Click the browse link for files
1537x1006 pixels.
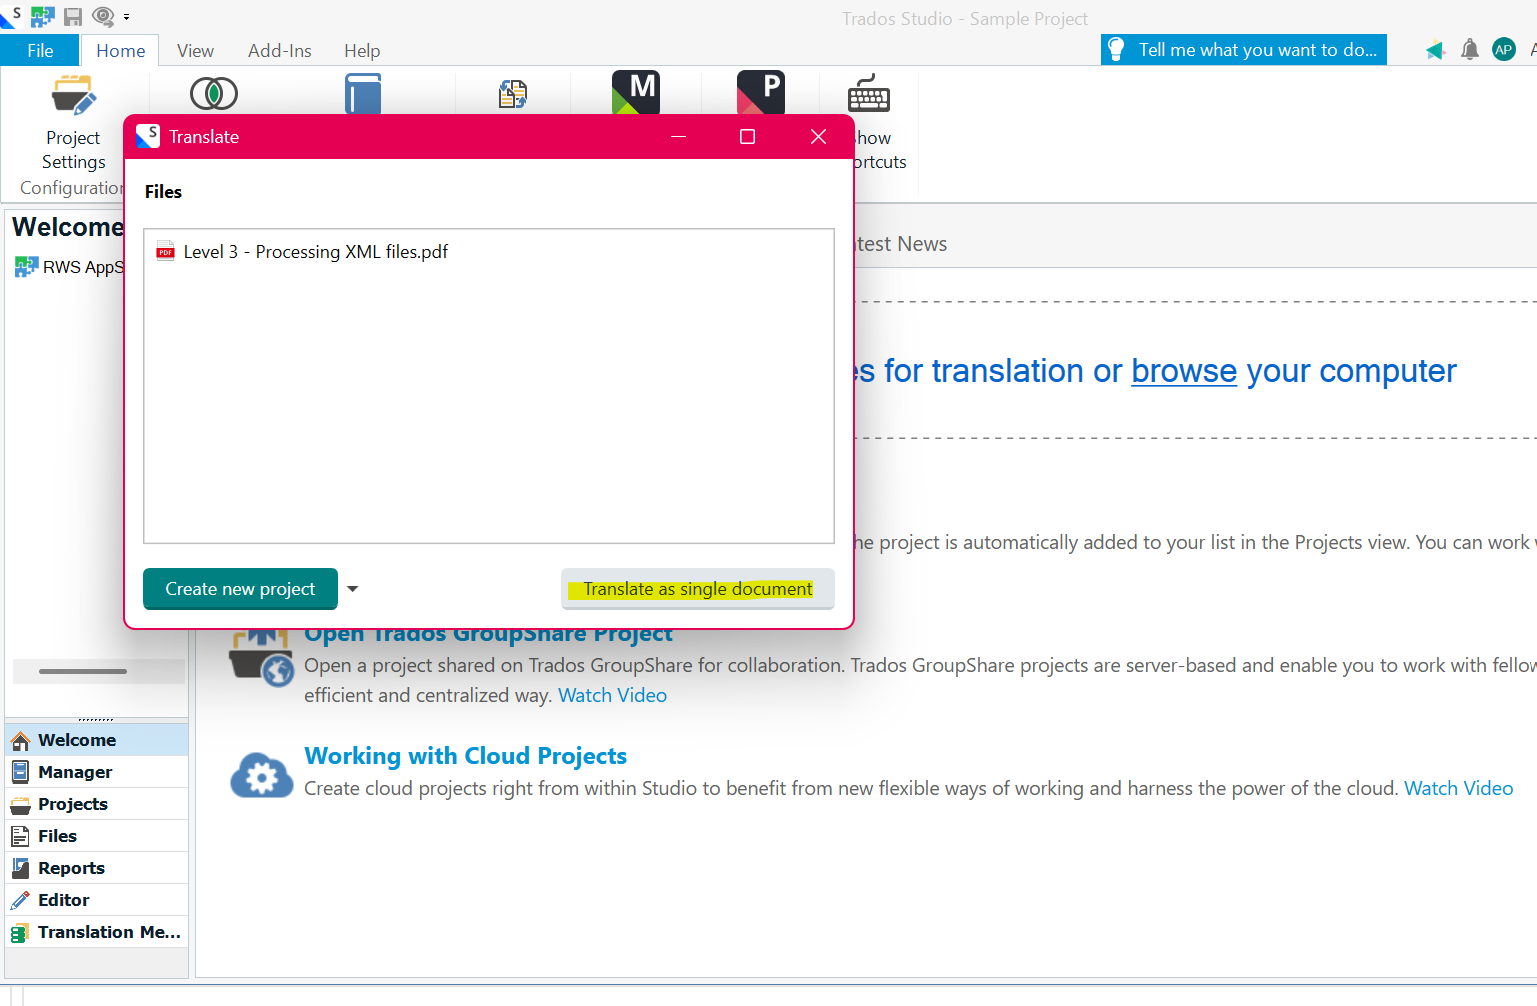coord(1183,371)
